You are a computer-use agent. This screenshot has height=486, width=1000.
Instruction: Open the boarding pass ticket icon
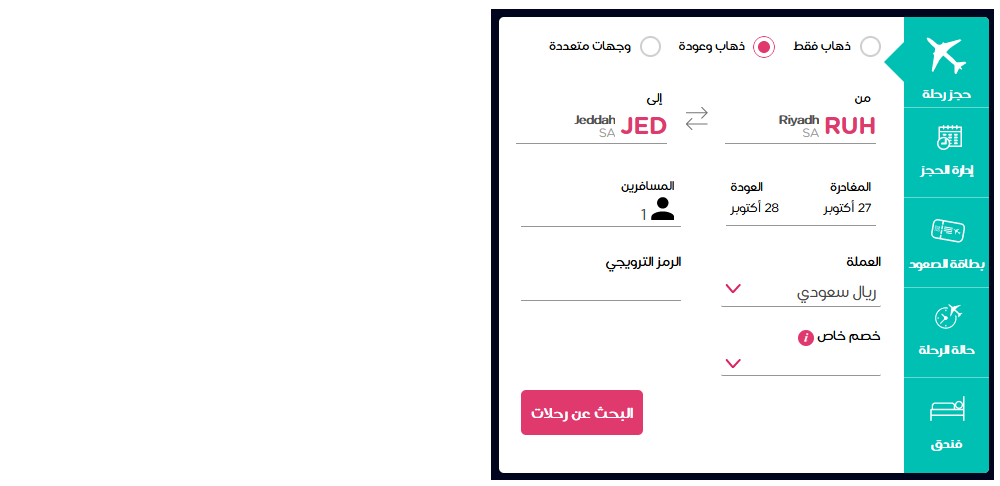948,230
